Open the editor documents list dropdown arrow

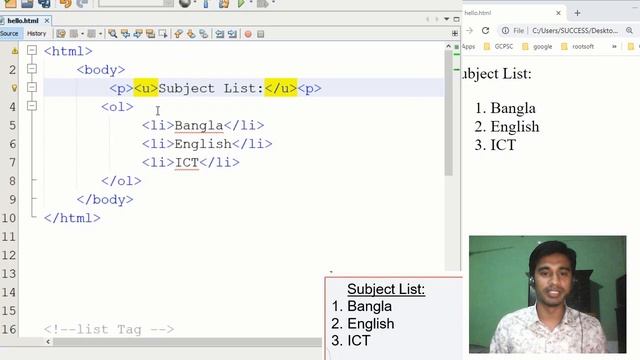point(447,19)
